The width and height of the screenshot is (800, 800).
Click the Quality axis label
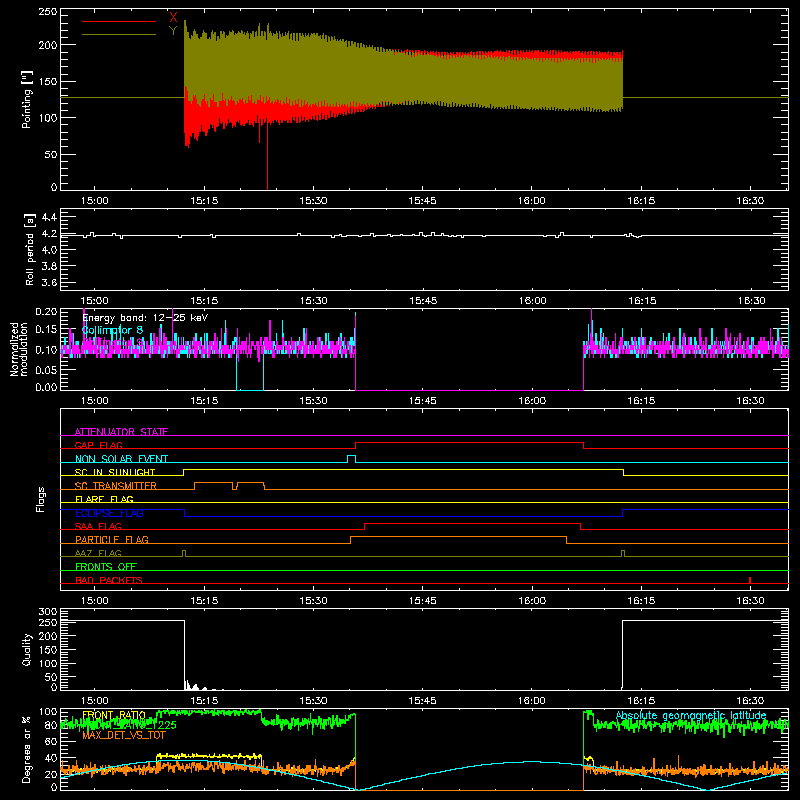point(27,649)
